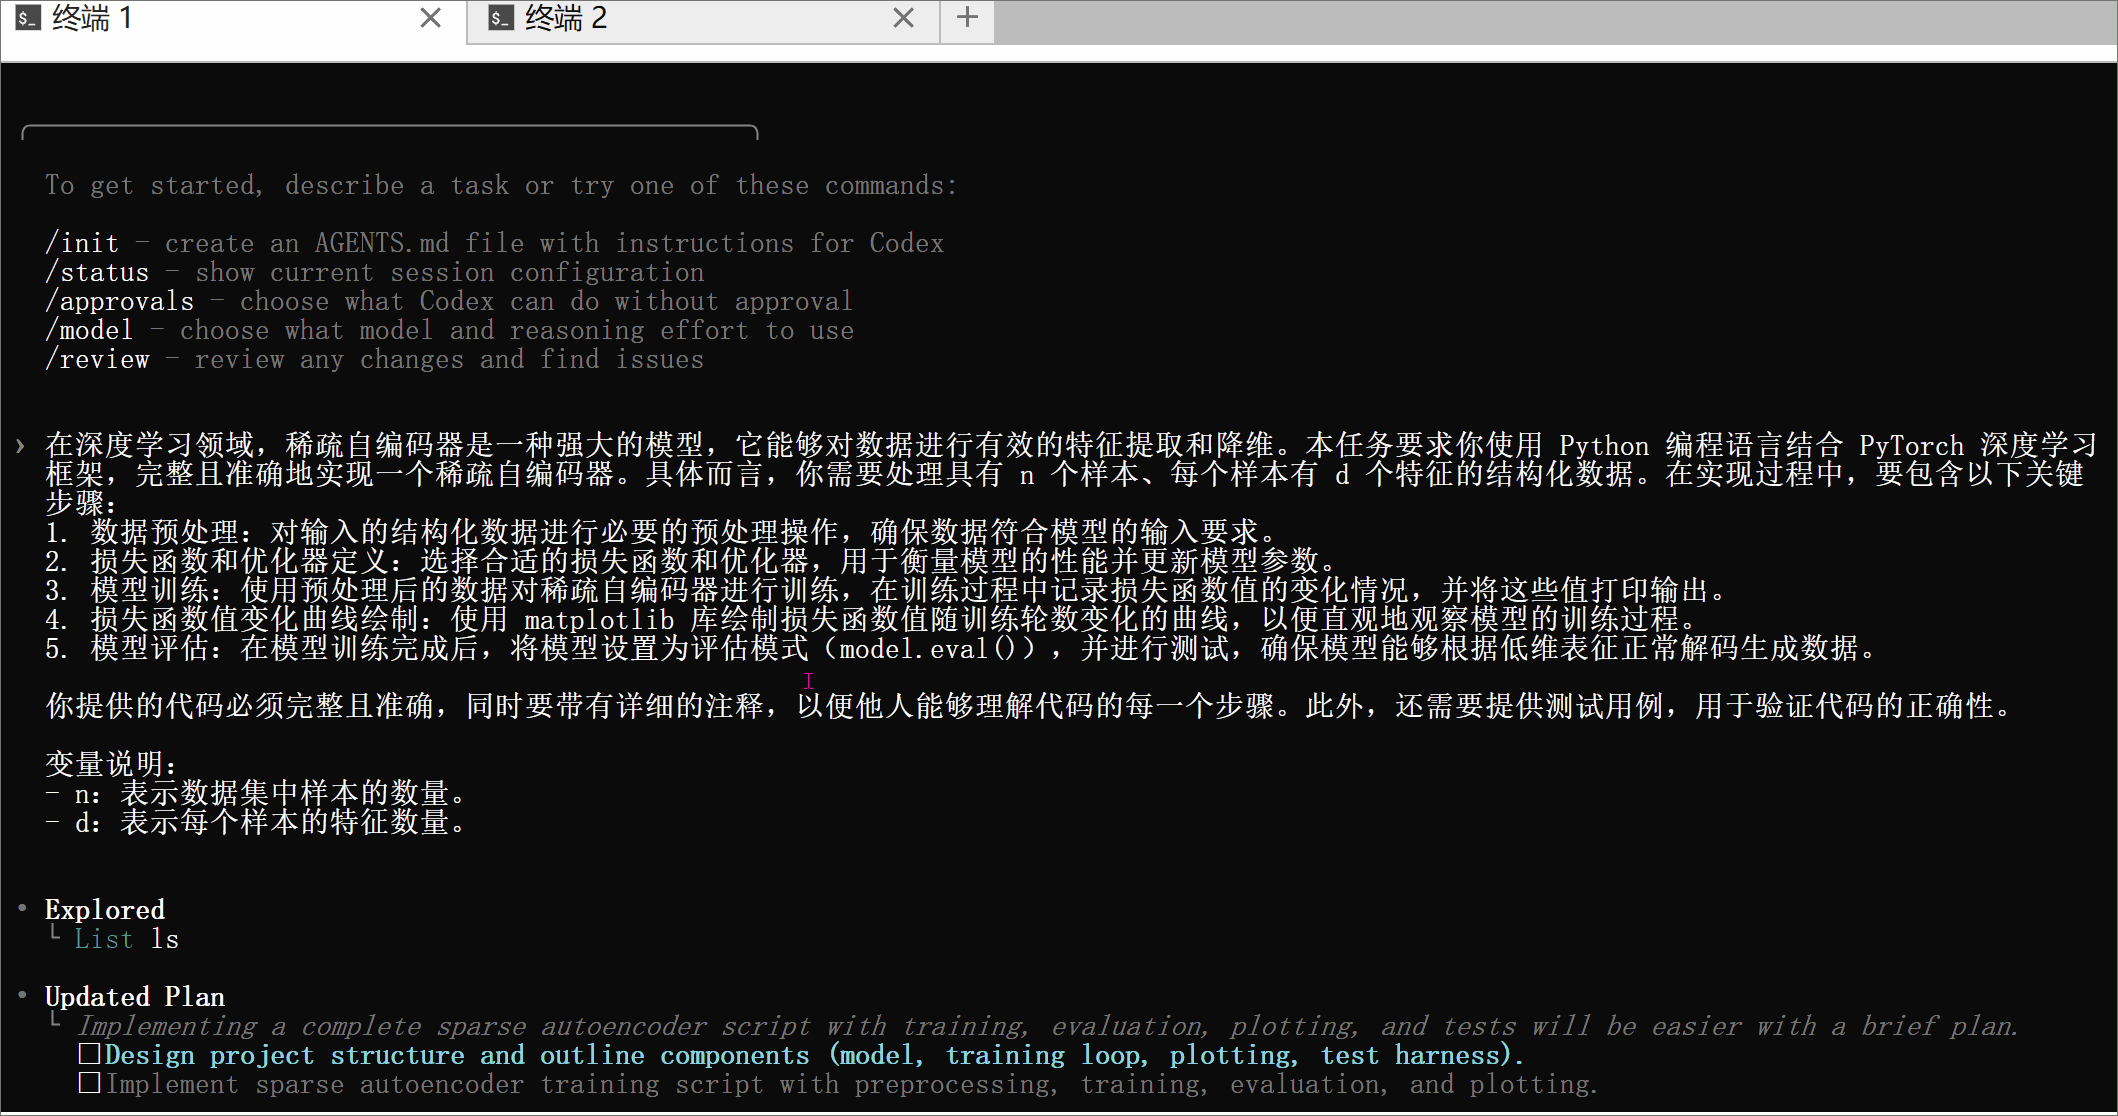Click the List ls explored entry
2118x1116 pixels.
(127, 939)
